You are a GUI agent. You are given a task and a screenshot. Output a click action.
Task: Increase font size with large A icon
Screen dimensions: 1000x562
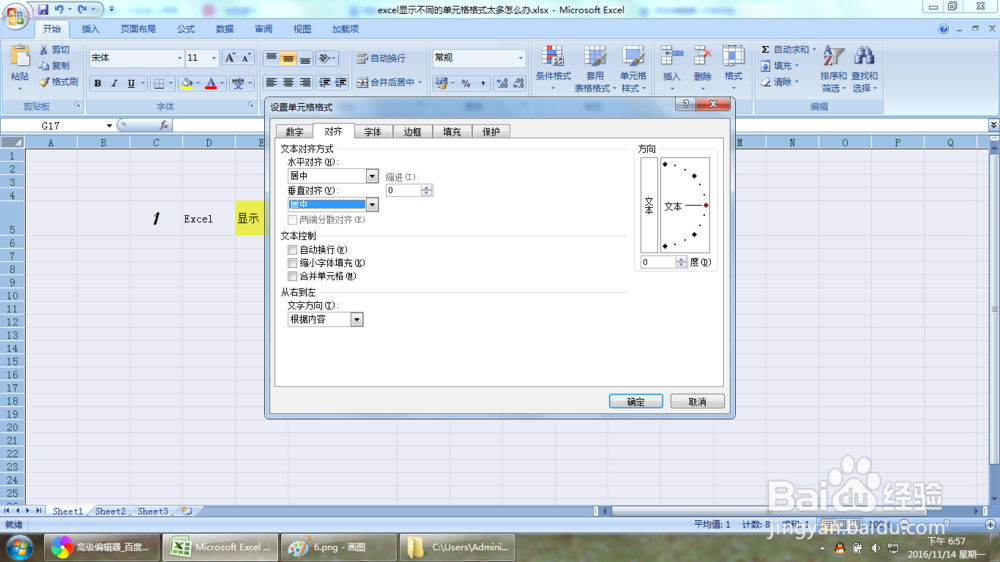[x=230, y=58]
